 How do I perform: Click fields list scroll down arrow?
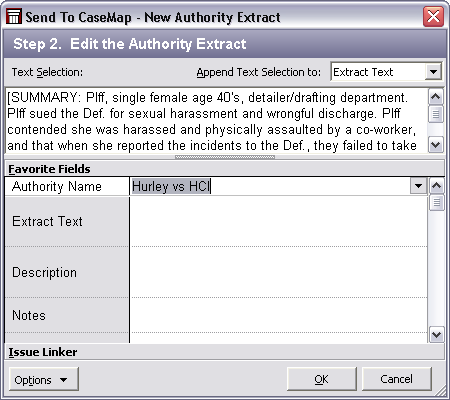[x=436, y=335]
